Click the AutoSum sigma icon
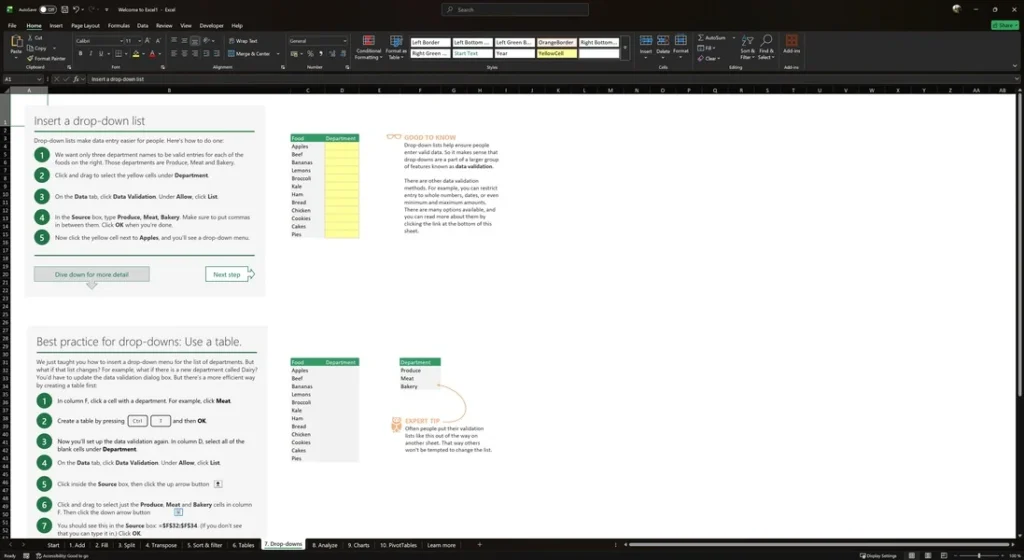The width and height of the screenshot is (1024, 560). click(701, 38)
